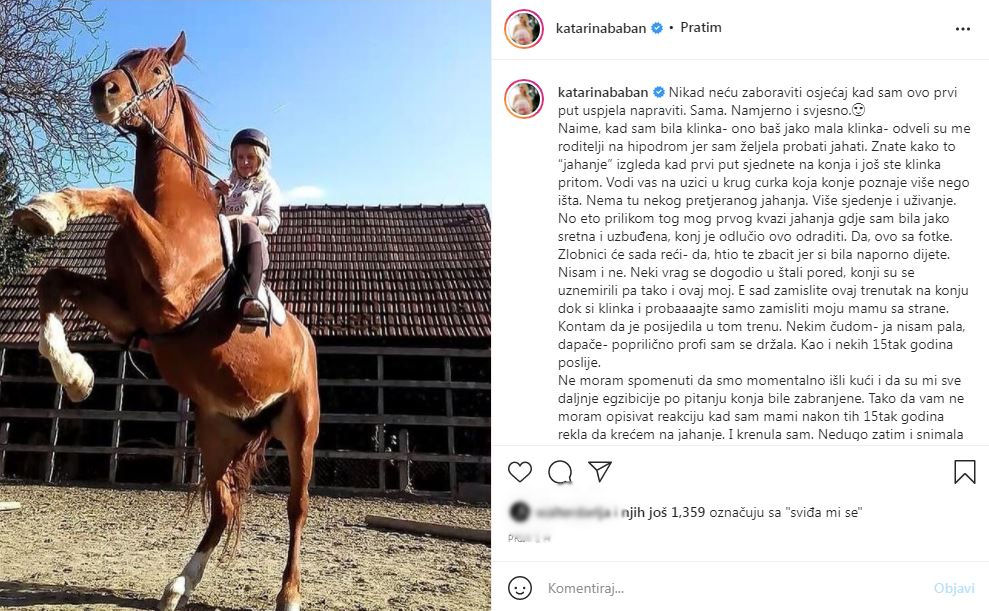Open the three-dot more options menu
Viewport: 989px width, 611px height.
point(963,29)
